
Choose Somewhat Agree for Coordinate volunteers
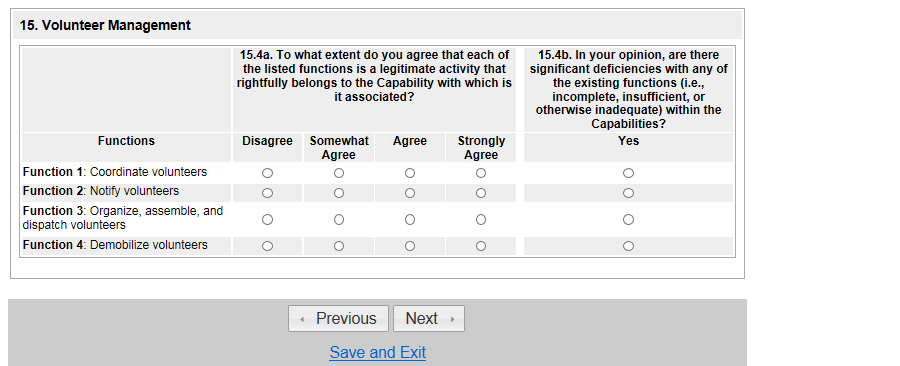339,173
